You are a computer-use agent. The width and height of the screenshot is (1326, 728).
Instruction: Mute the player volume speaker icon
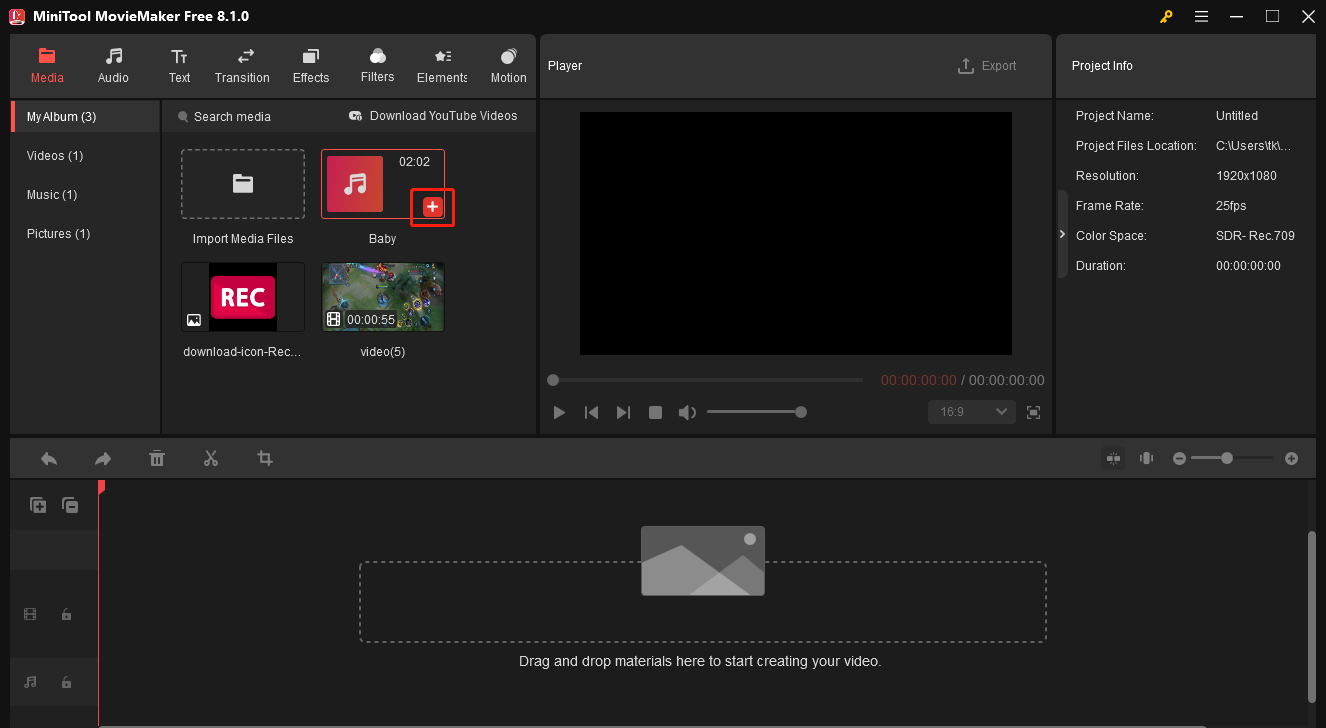pos(687,412)
